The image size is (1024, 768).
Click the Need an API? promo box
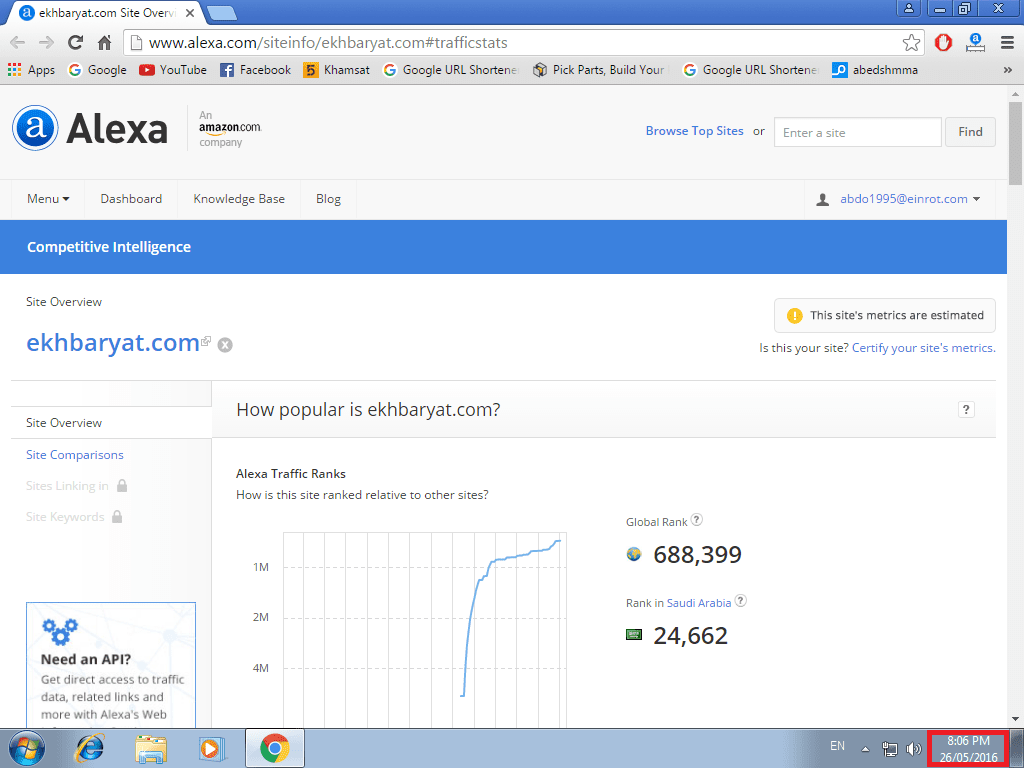pos(111,665)
